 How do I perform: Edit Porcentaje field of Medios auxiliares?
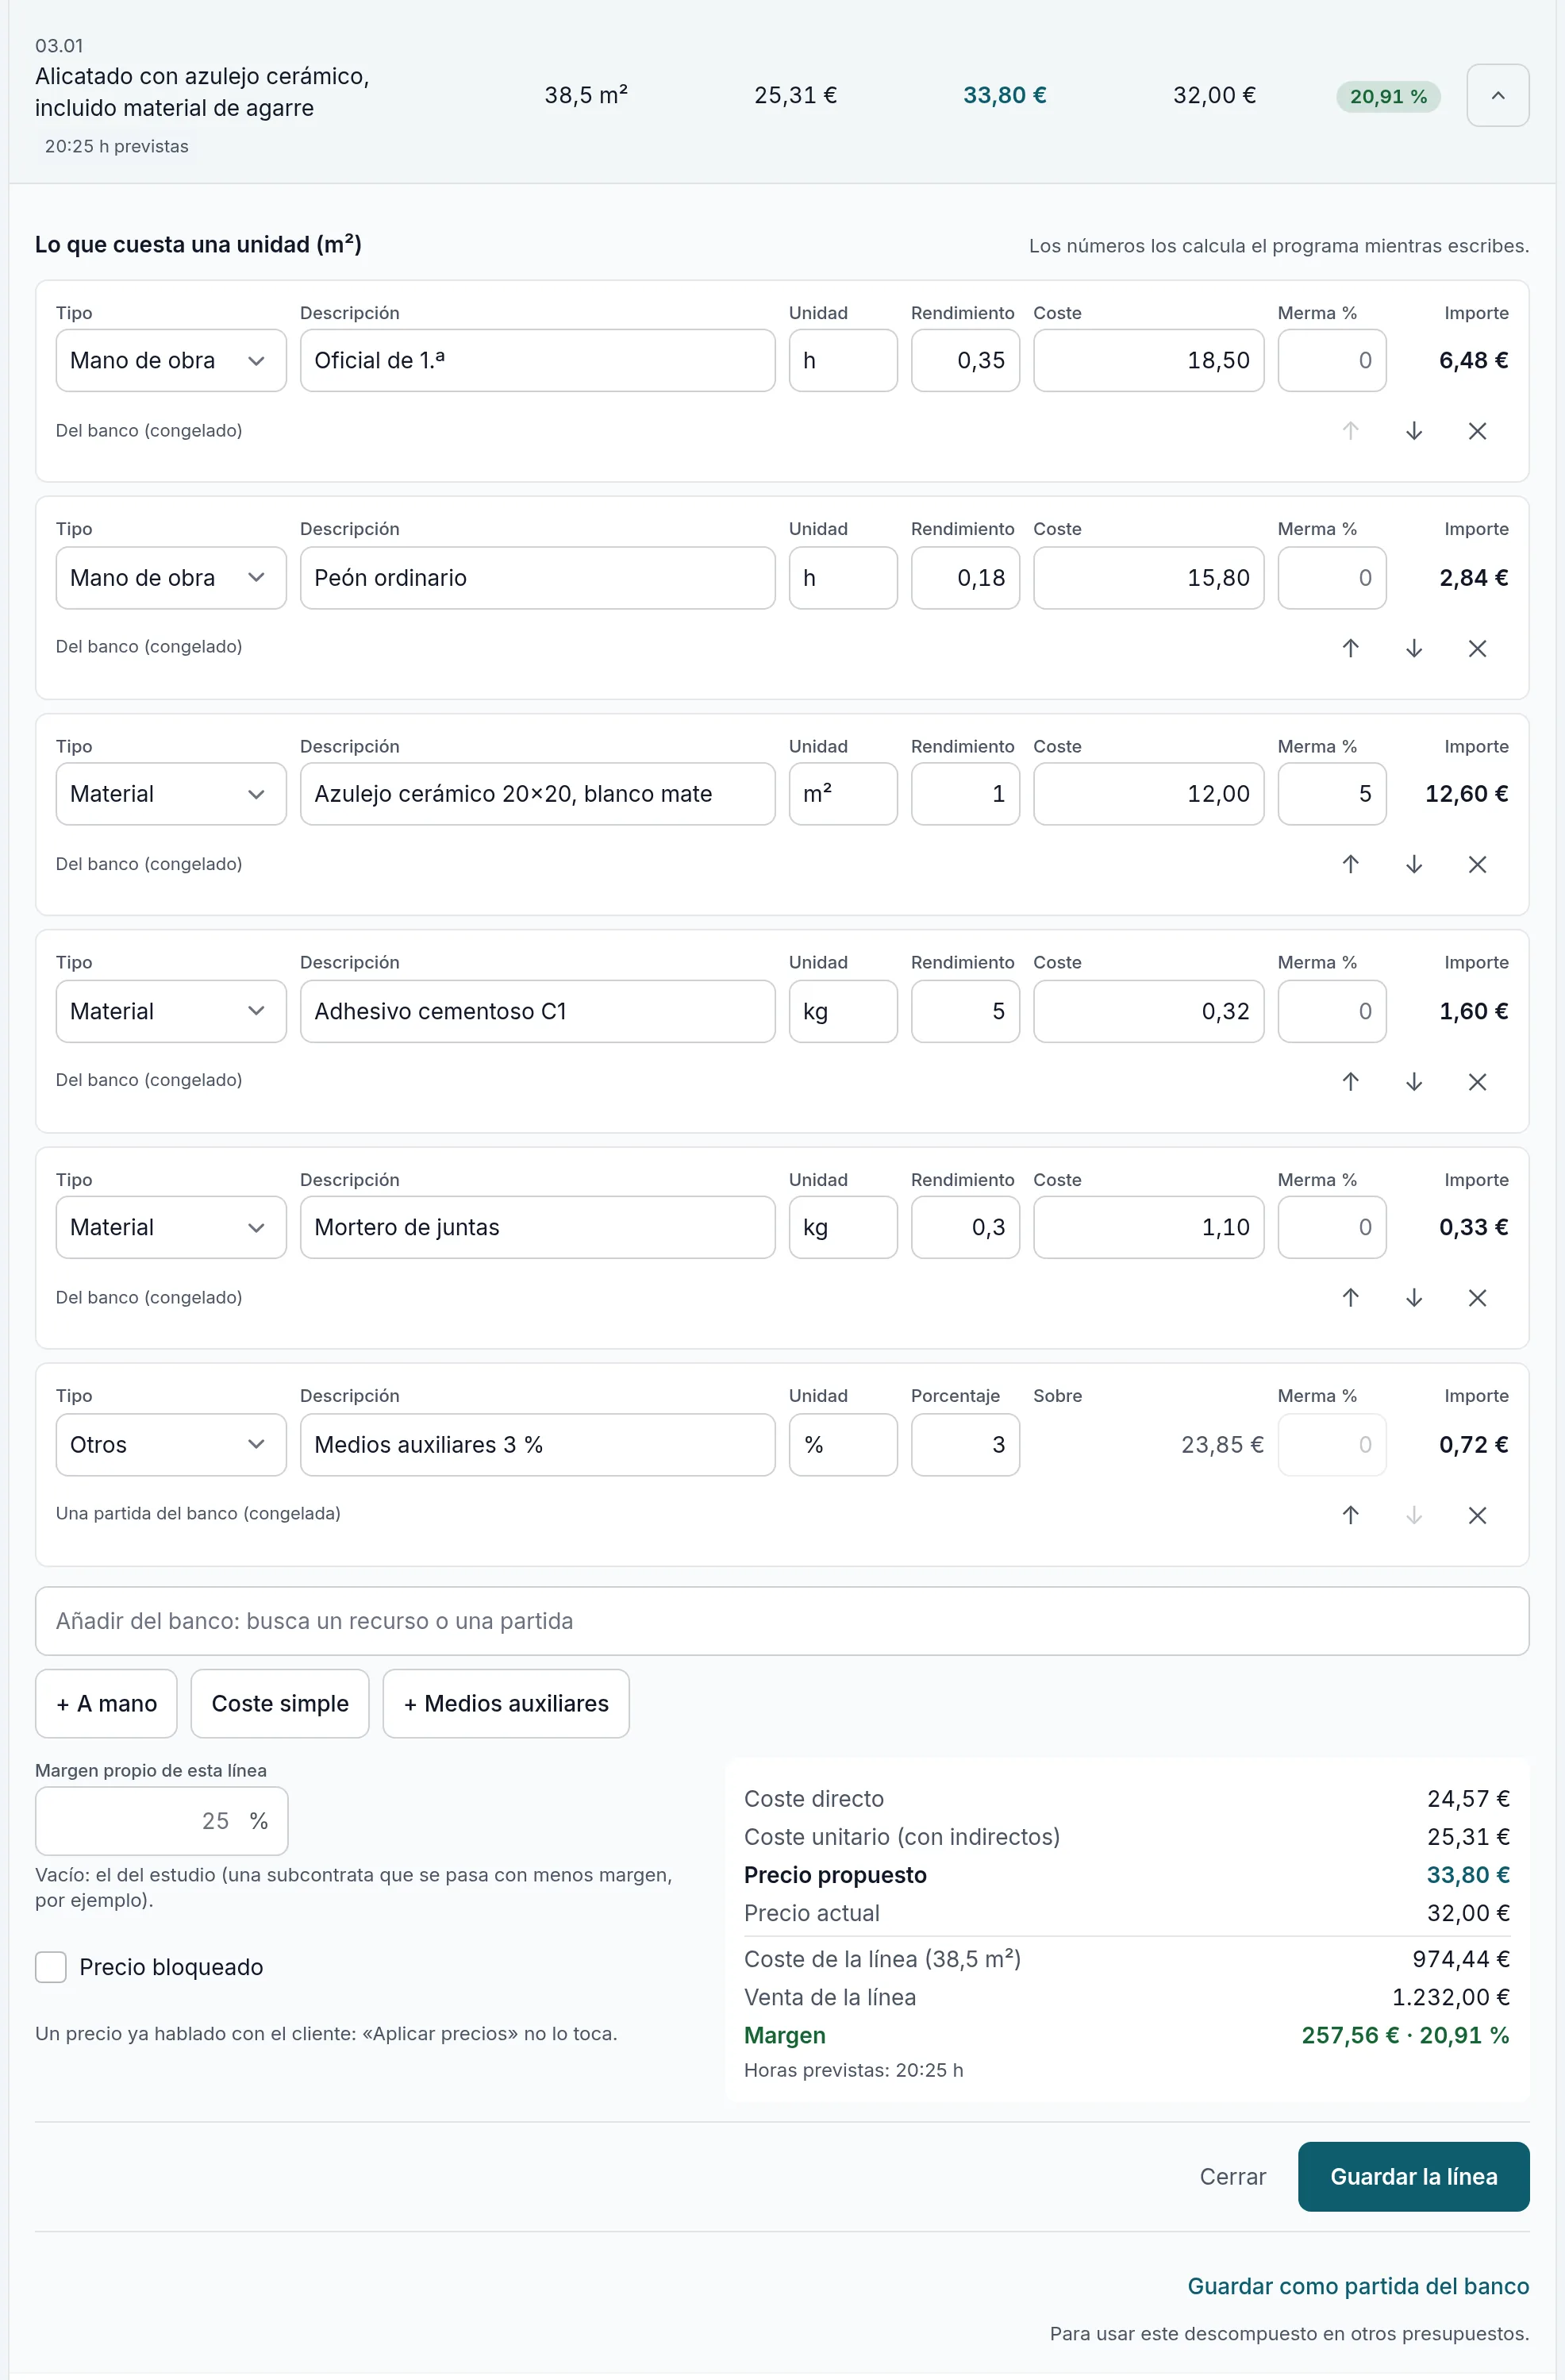(x=965, y=1444)
